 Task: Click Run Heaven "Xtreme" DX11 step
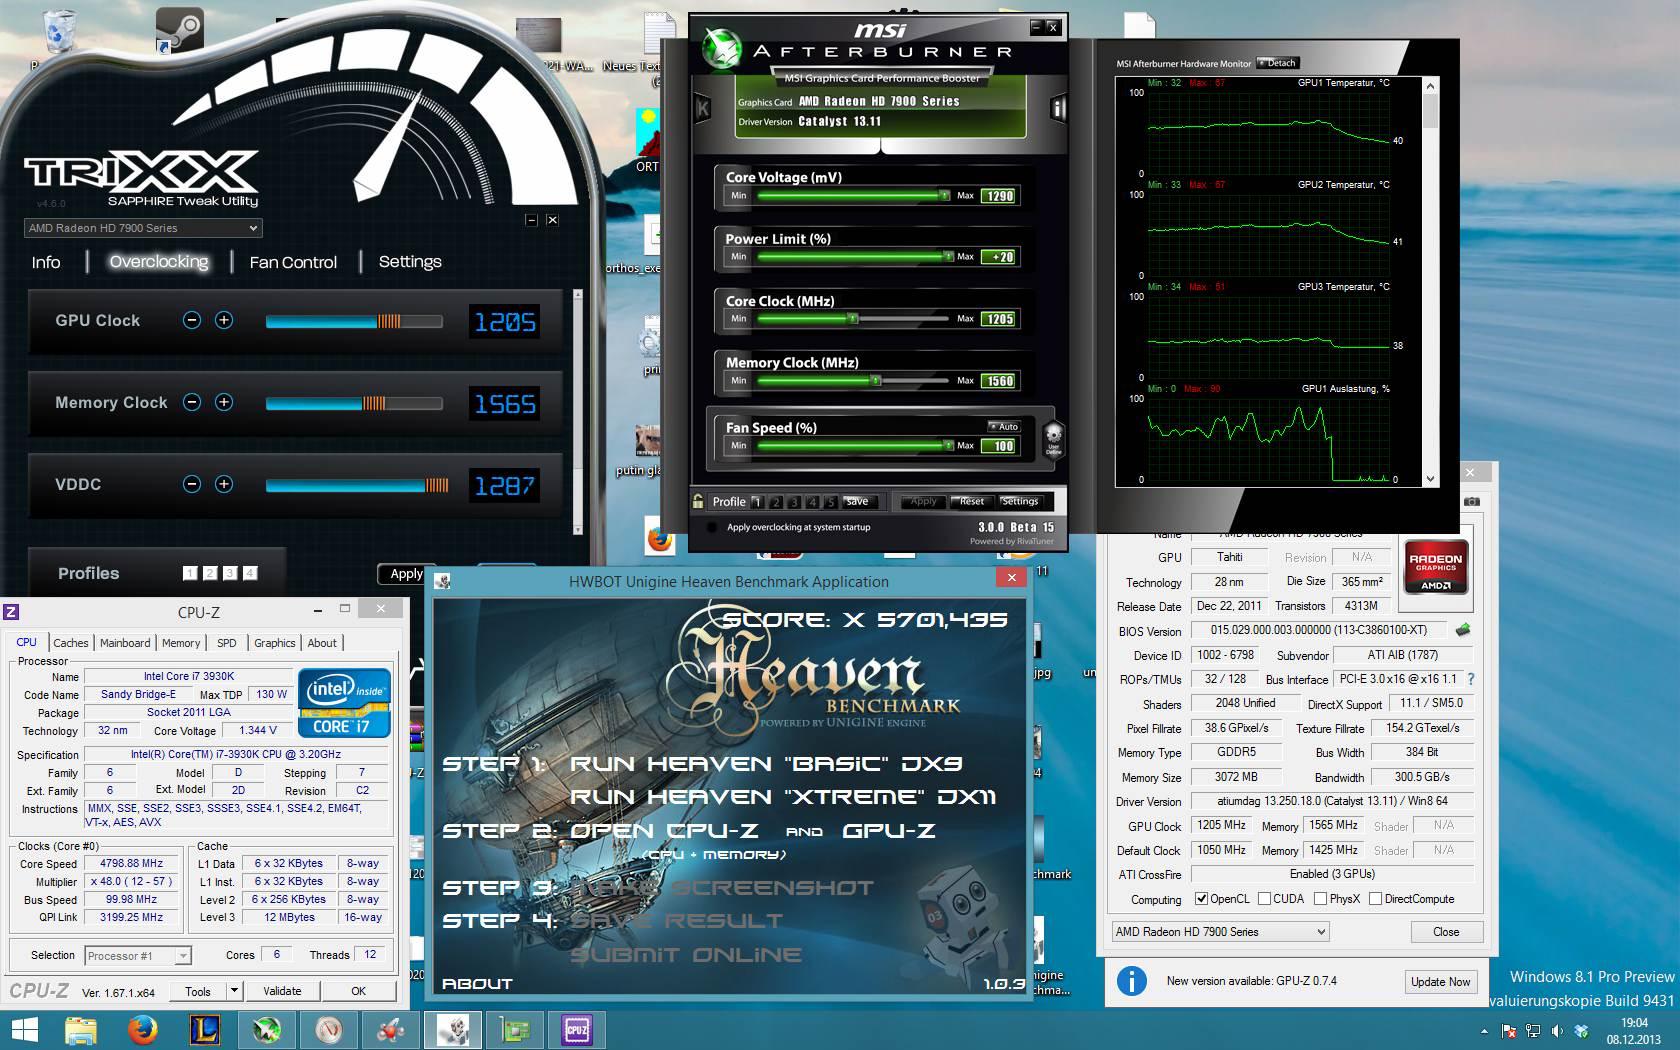coord(783,797)
